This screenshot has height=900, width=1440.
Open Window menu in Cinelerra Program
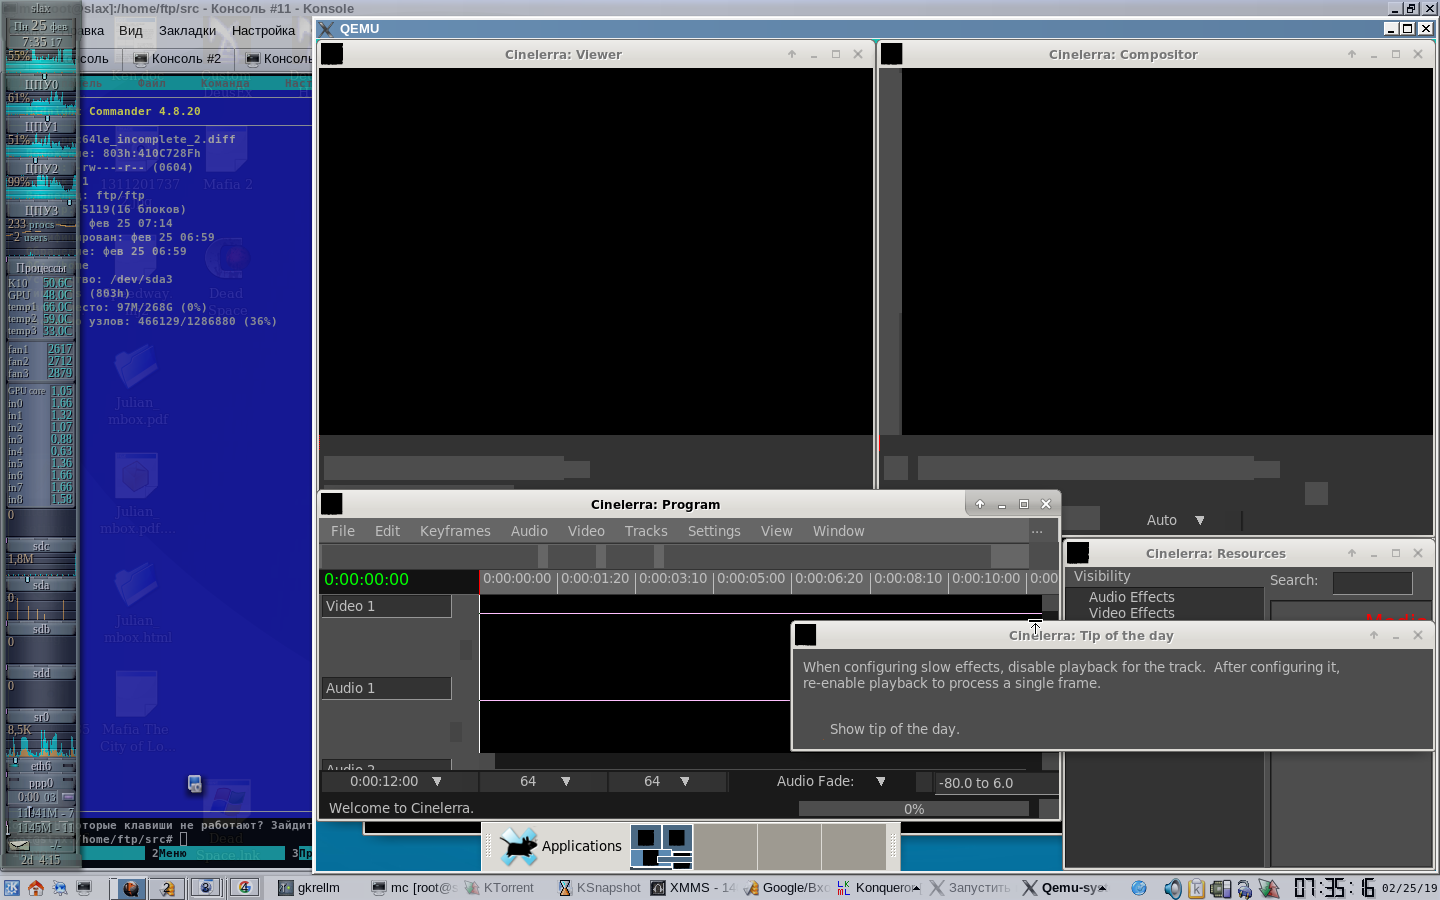coord(838,531)
